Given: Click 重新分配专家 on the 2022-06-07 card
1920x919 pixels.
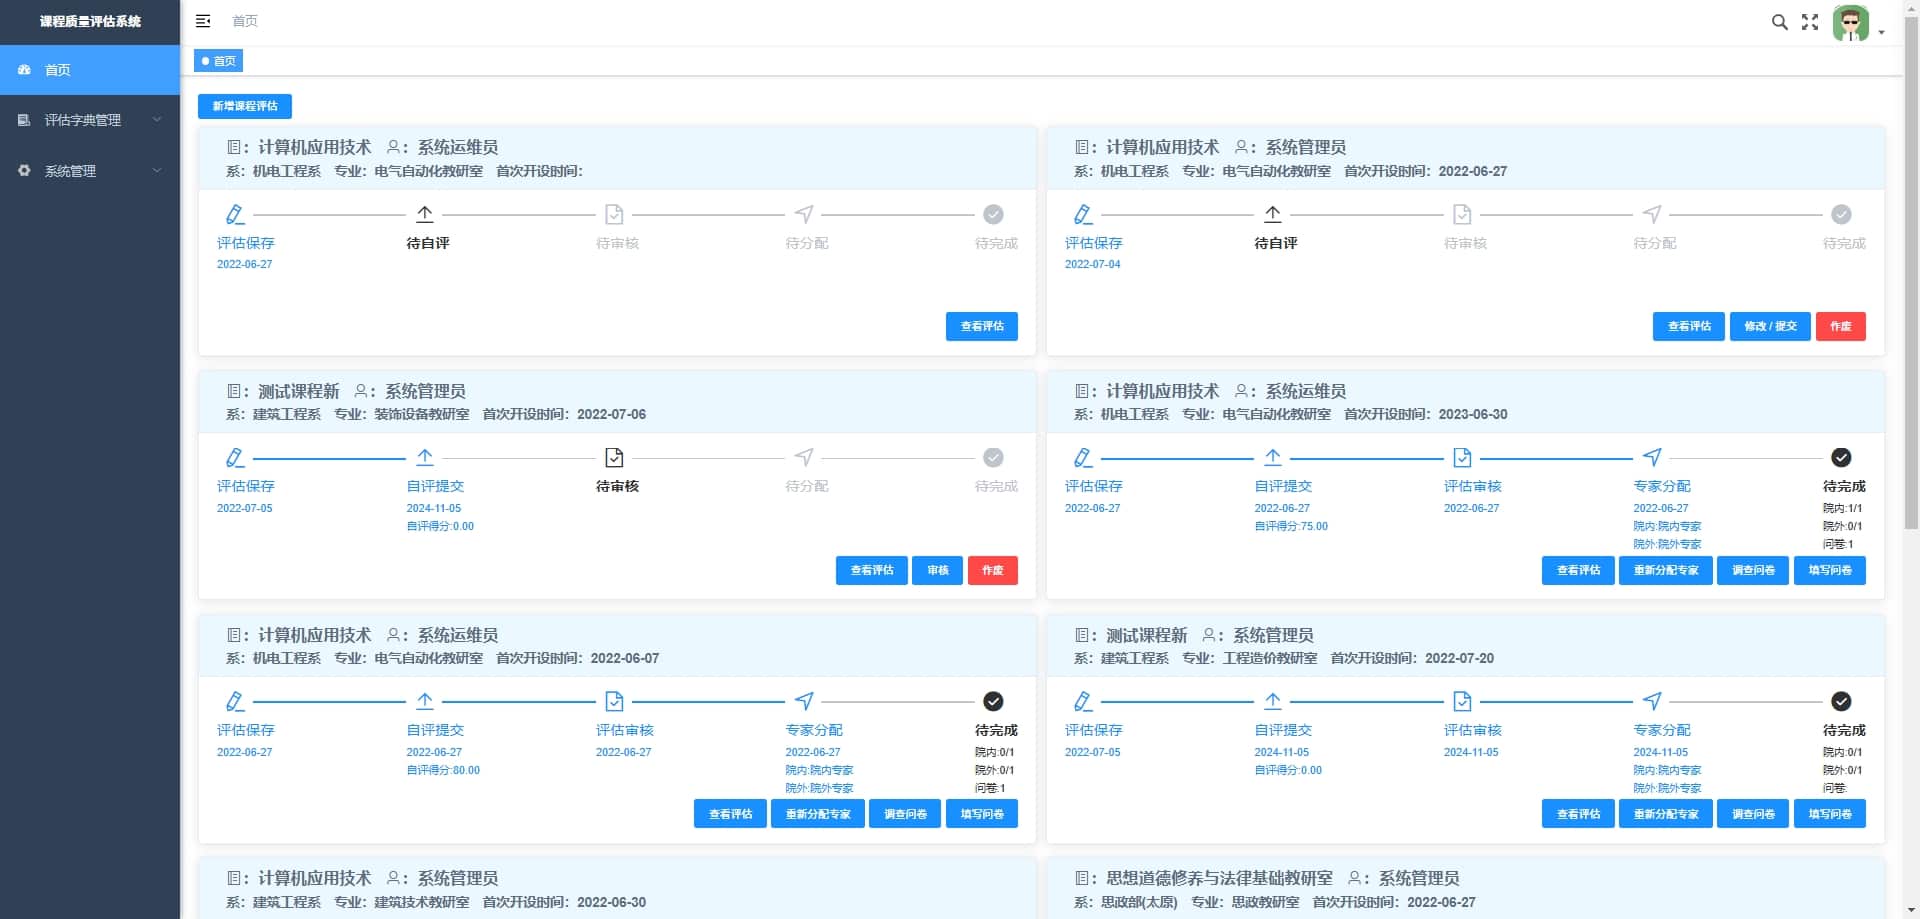Looking at the screenshot, I should [818, 814].
